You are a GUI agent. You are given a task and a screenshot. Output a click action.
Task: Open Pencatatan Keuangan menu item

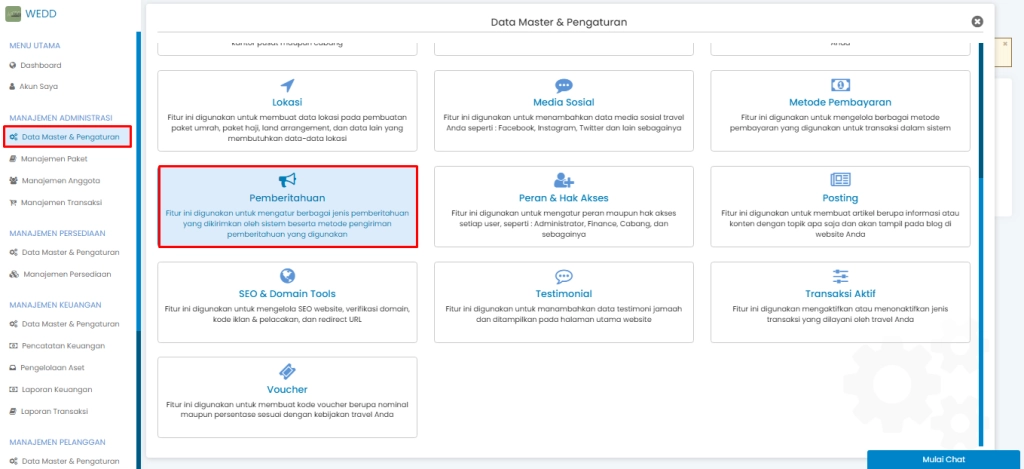pyautogui.click(x=64, y=345)
